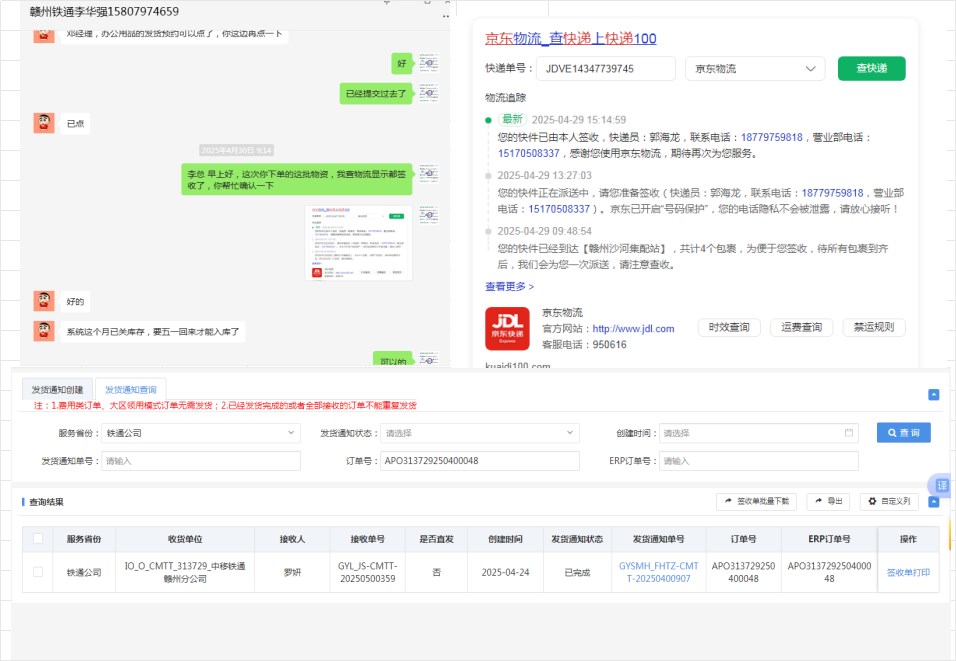Open the 京东物流_查快递上快递100 title link
Screen dimensions: 956x661
pyautogui.click(x=571, y=38)
